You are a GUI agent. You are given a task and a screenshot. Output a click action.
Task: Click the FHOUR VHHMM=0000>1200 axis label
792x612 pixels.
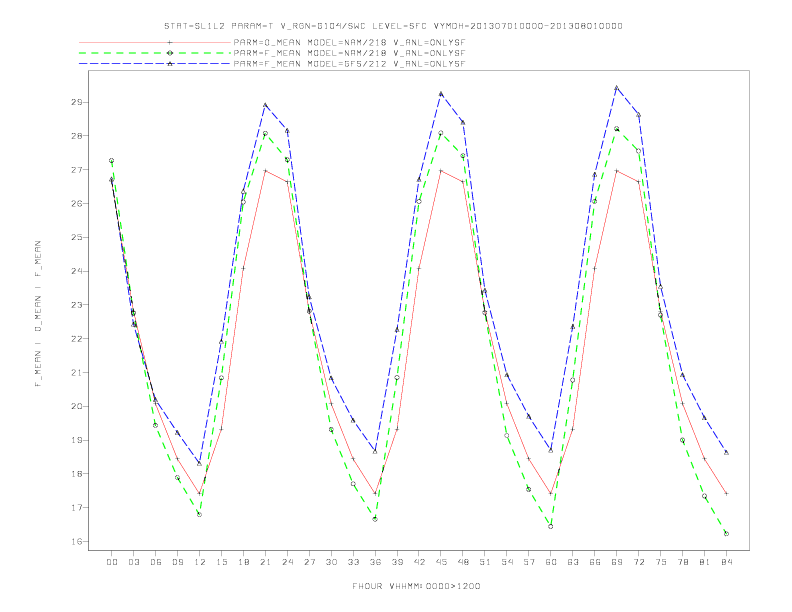416,586
